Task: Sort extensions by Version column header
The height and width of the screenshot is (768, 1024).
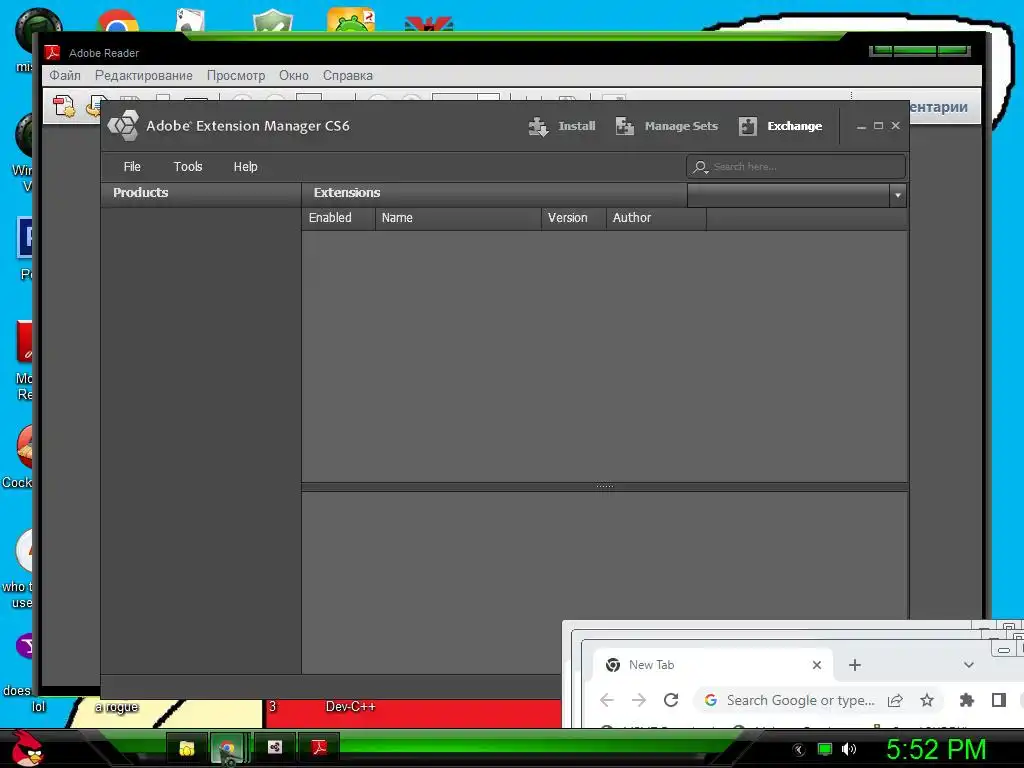Action: pyautogui.click(x=573, y=218)
